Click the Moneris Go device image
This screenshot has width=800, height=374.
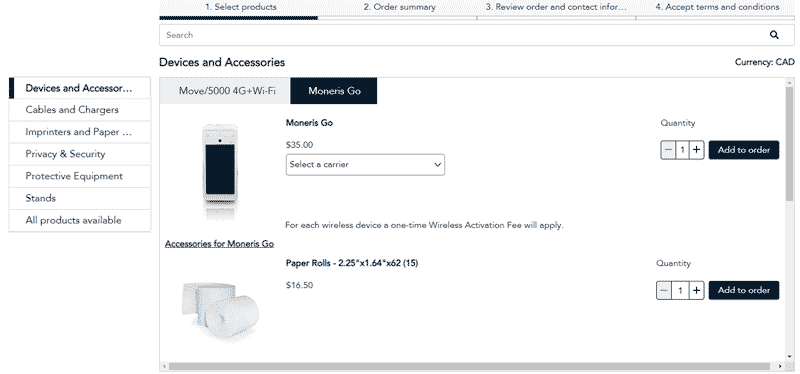(x=220, y=171)
